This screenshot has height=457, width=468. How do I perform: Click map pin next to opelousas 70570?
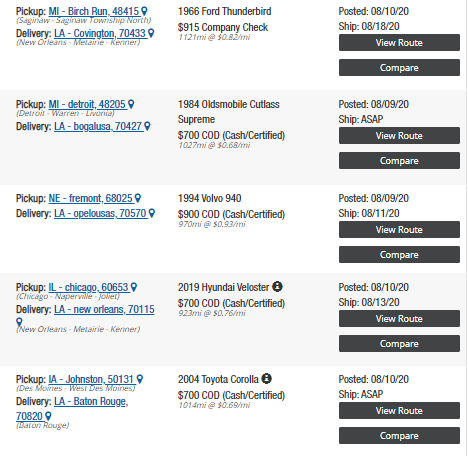point(152,213)
